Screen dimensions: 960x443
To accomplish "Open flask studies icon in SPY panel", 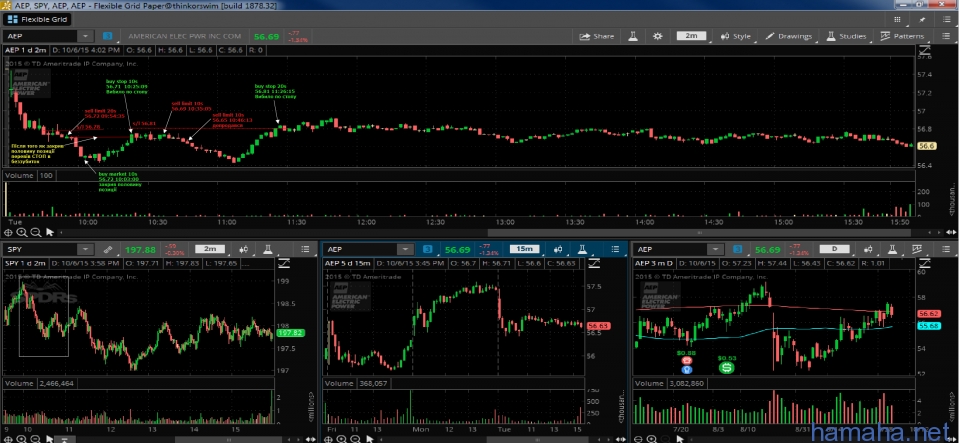I will [x=268, y=250].
